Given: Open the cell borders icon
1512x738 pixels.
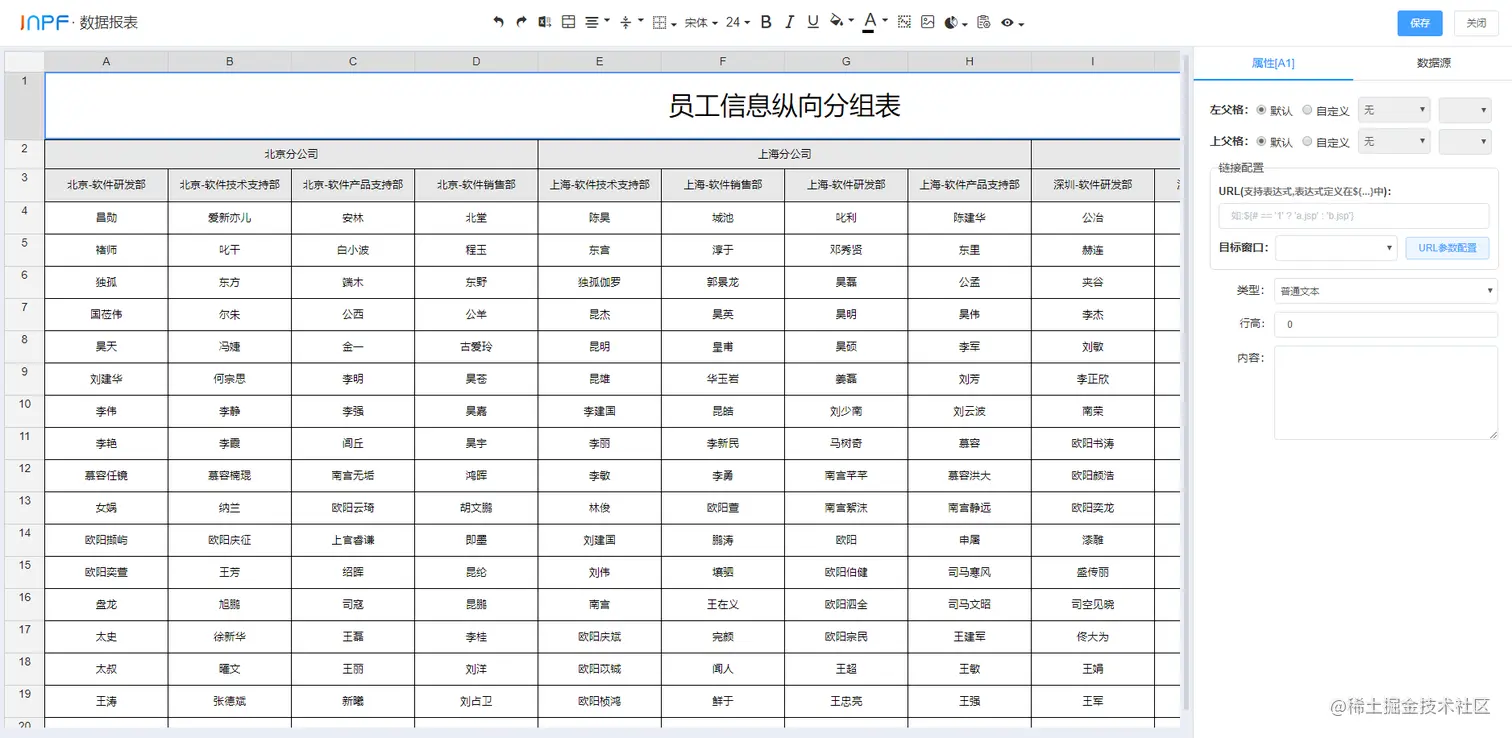Looking at the screenshot, I should pyautogui.click(x=659, y=21).
